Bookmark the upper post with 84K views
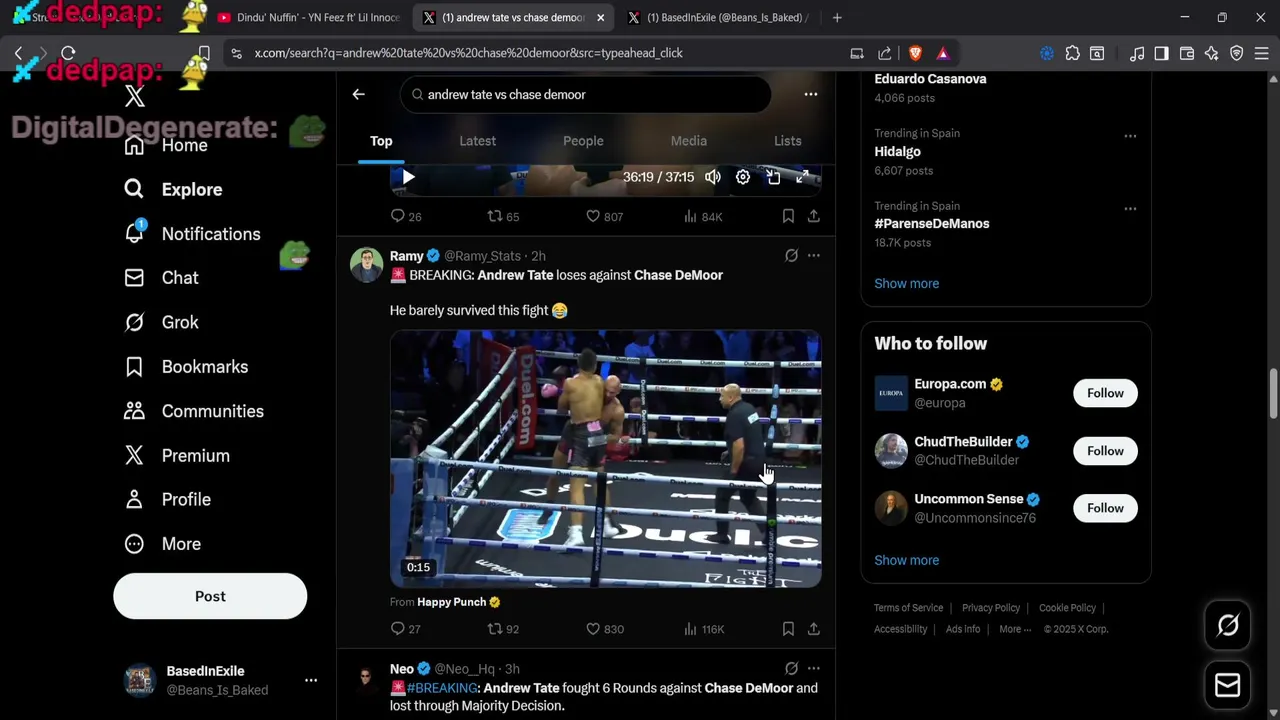This screenshot has height=720, width=1280. [788, 216]
